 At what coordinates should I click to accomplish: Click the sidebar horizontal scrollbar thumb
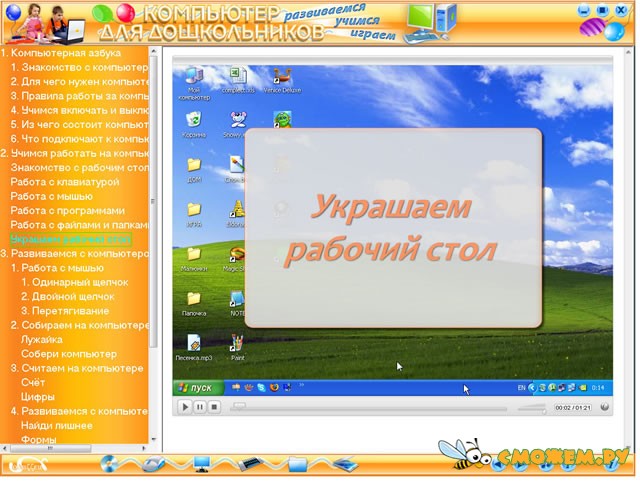50,448
